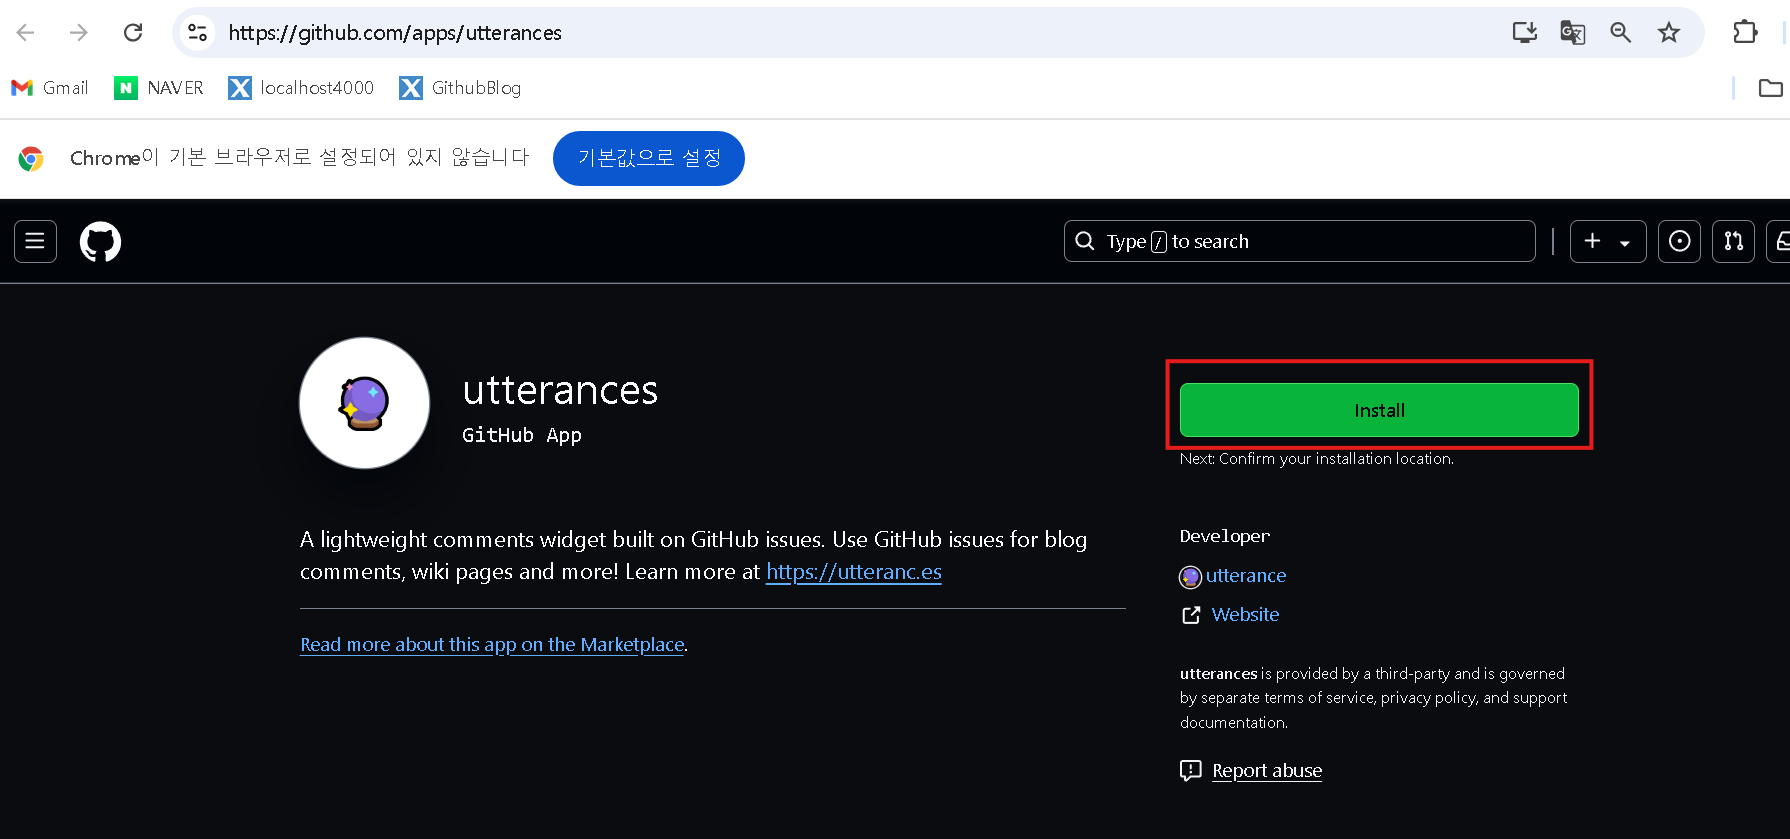This screenshot has width=1790, height=839.
Task: Go to GitHub home via Octocat logo
Action: [x=100, y=242]
